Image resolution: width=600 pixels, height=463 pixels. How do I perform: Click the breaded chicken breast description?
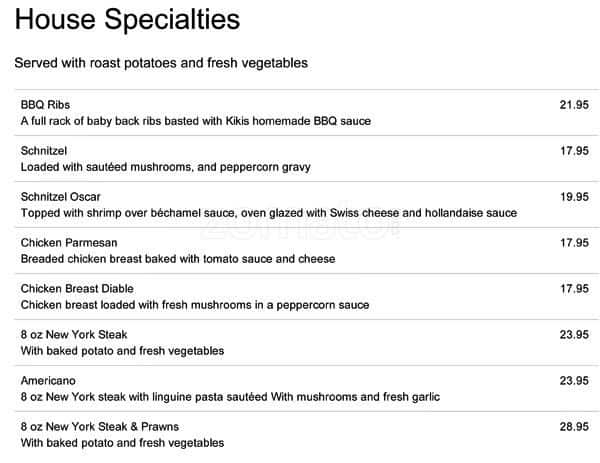pos(177,259)
